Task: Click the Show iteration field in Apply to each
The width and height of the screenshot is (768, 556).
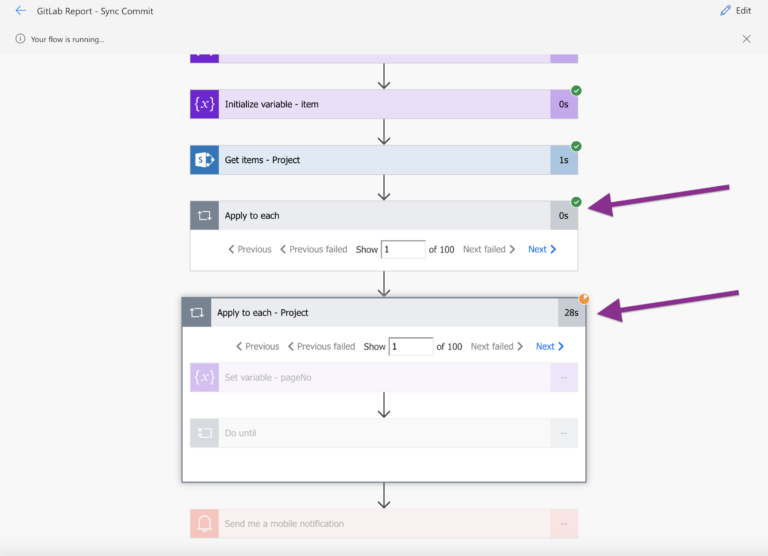Action: click(403, 249)
